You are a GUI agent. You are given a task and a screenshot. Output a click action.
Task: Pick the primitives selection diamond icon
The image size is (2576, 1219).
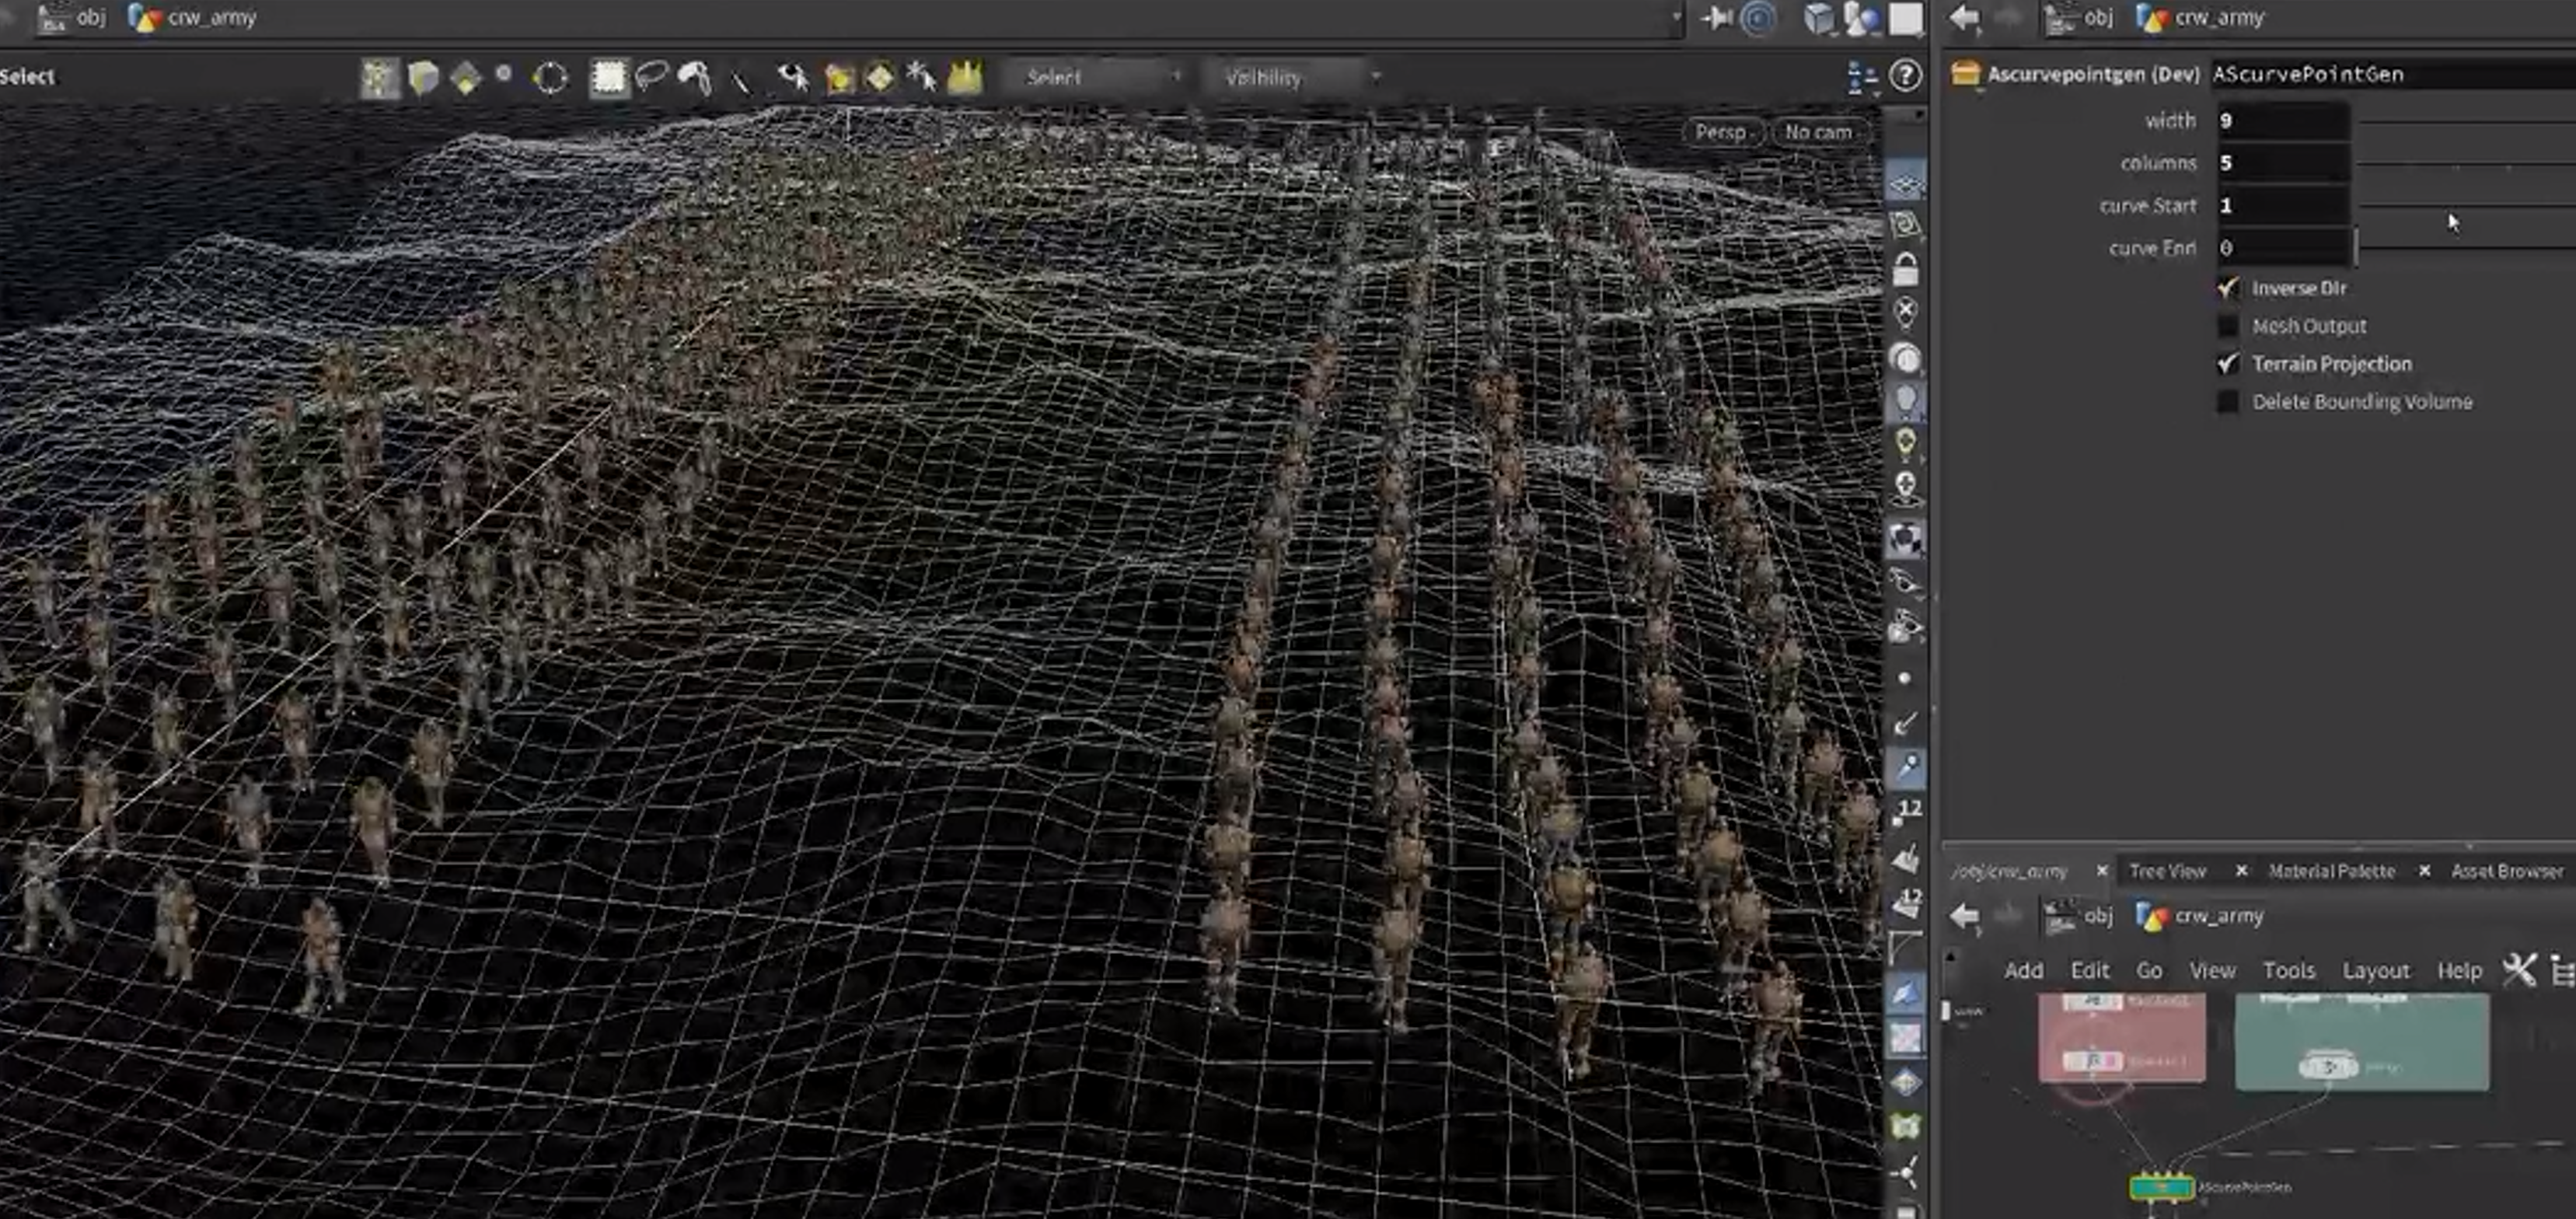[x=466, y=77]
